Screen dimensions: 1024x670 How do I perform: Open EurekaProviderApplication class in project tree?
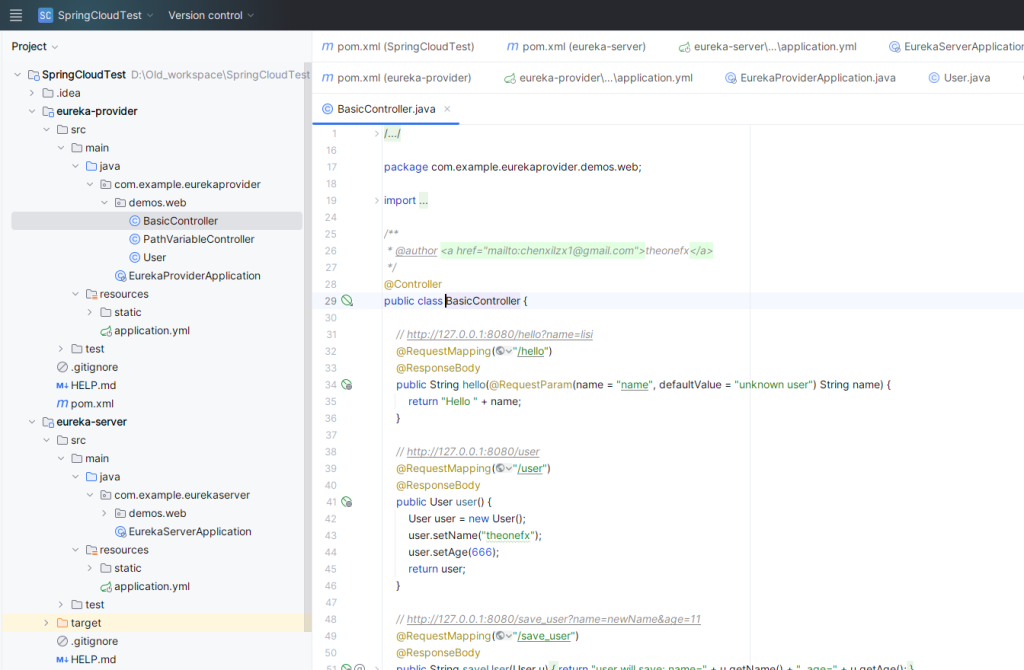(x=195, y=276)
